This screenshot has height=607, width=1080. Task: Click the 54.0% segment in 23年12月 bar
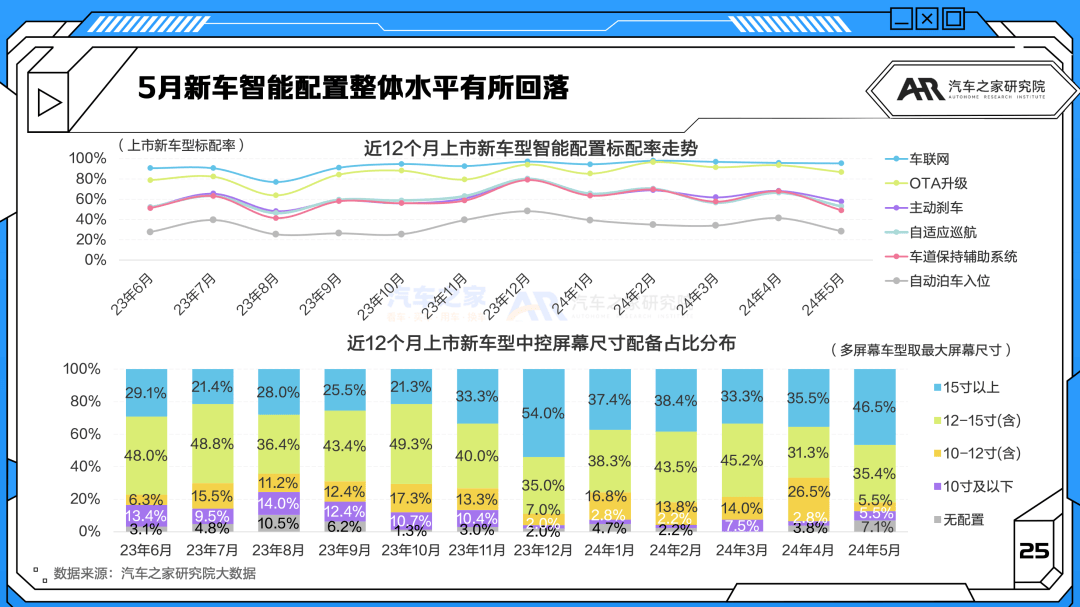[543, 413]
